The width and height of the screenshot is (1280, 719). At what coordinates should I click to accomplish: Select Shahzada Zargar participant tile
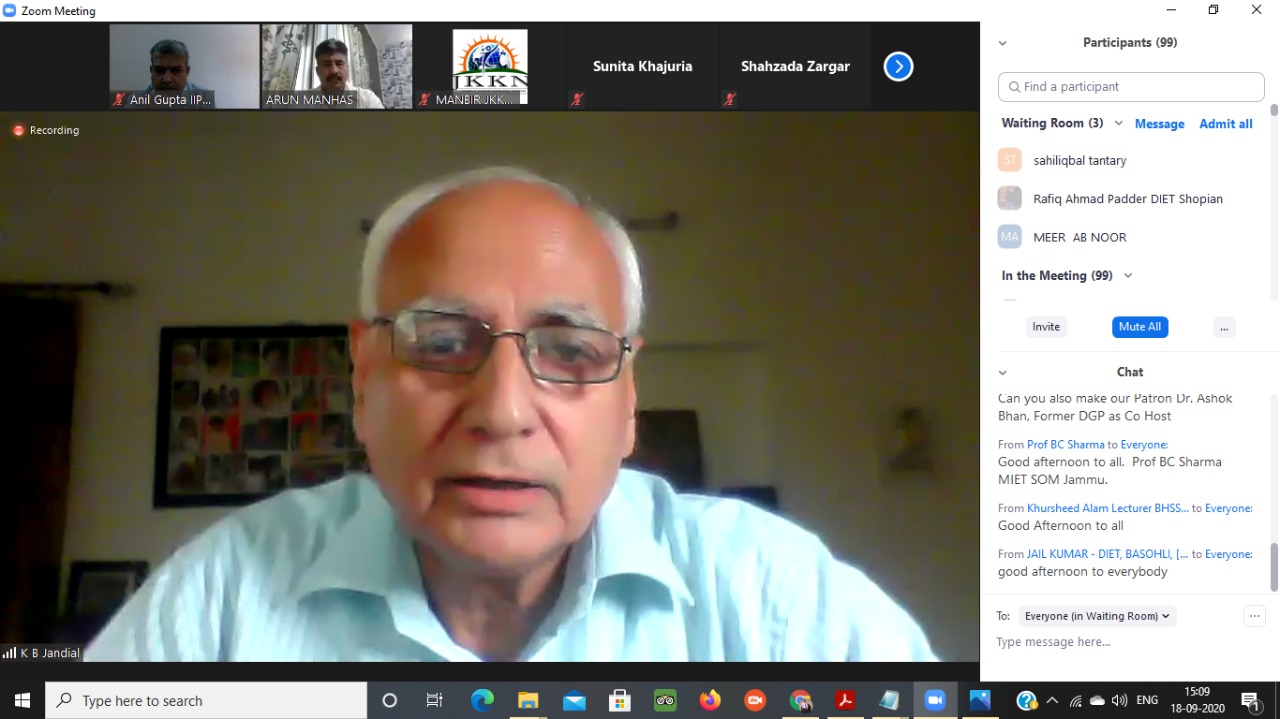click(795, 66)
